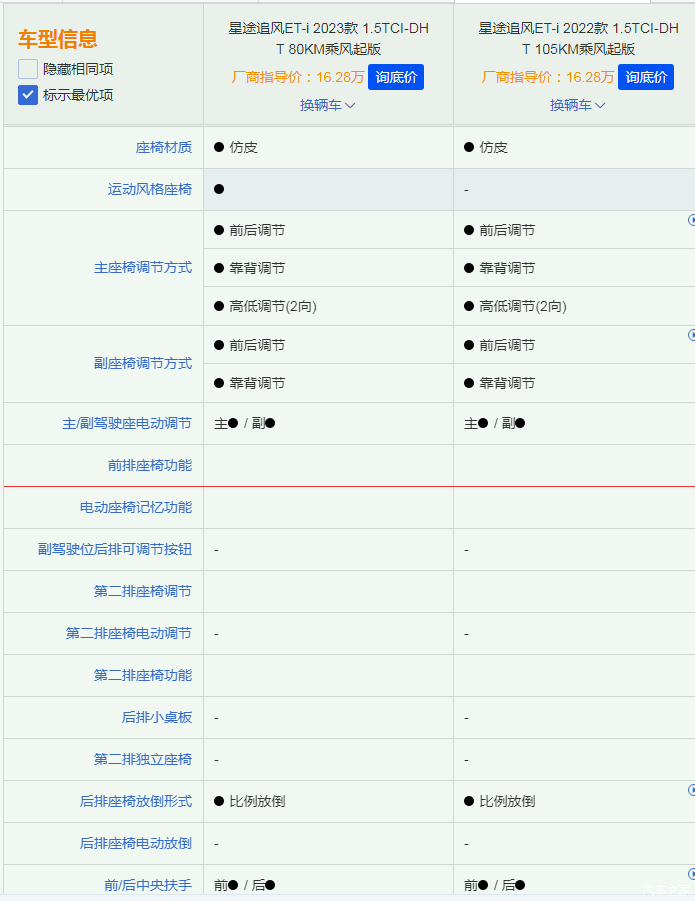
Task: Click the 电动座椅记忆功能 row label
Action: 136,507
